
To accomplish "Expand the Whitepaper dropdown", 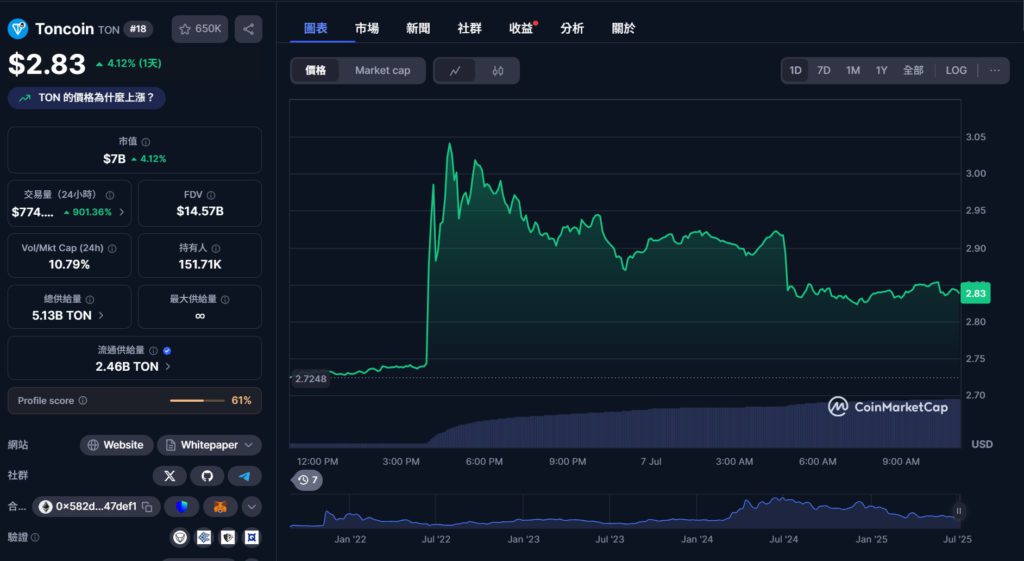I will [x=247, y=445].
